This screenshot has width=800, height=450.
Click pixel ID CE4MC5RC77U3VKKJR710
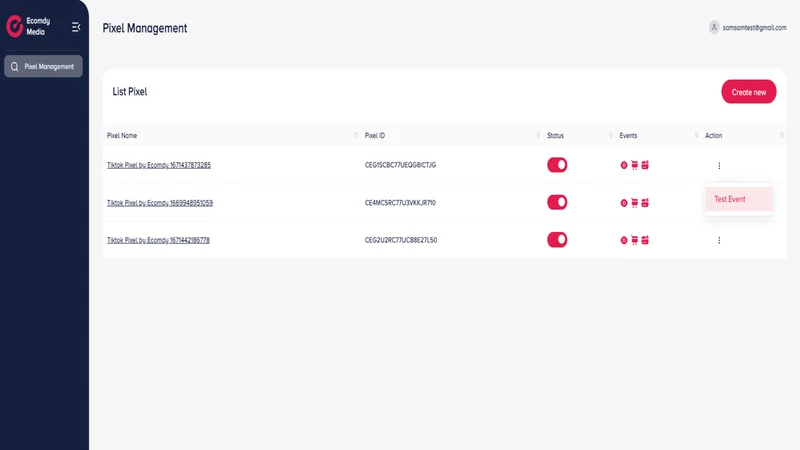coord(400,203)
